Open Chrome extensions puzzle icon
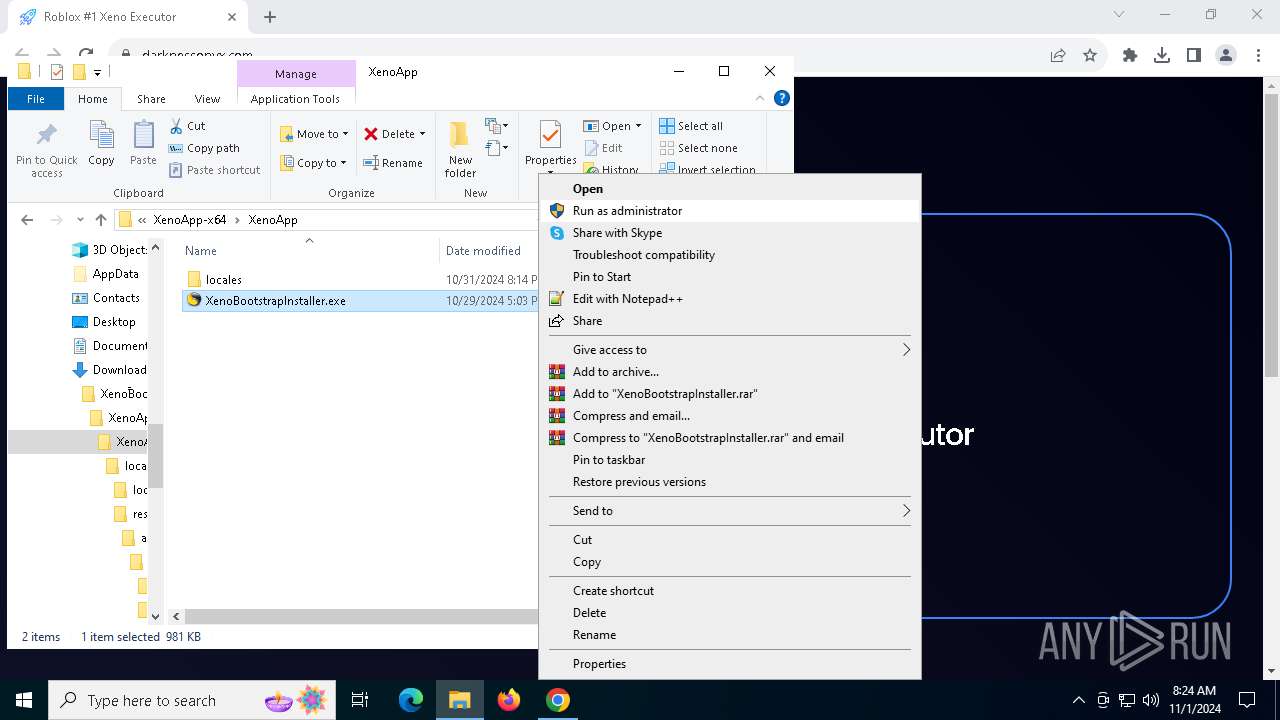The image size is (1280, 720). click(1130, 55)
